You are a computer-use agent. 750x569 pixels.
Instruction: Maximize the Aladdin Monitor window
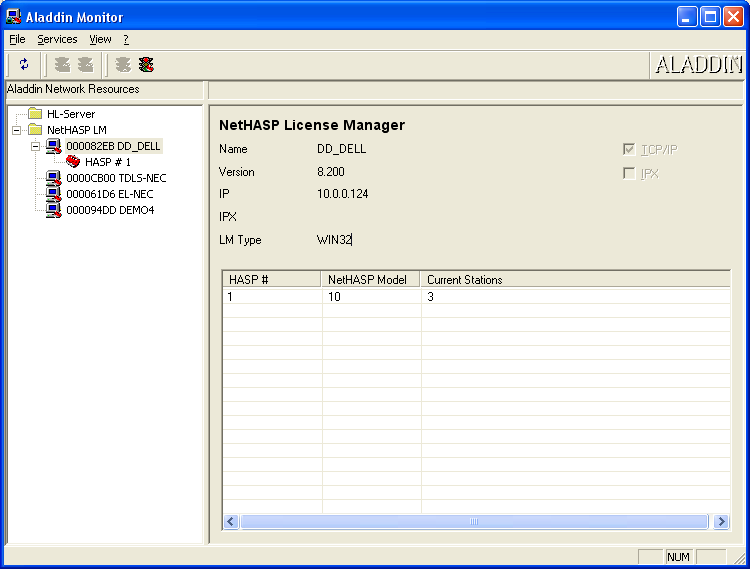point(710,17)
